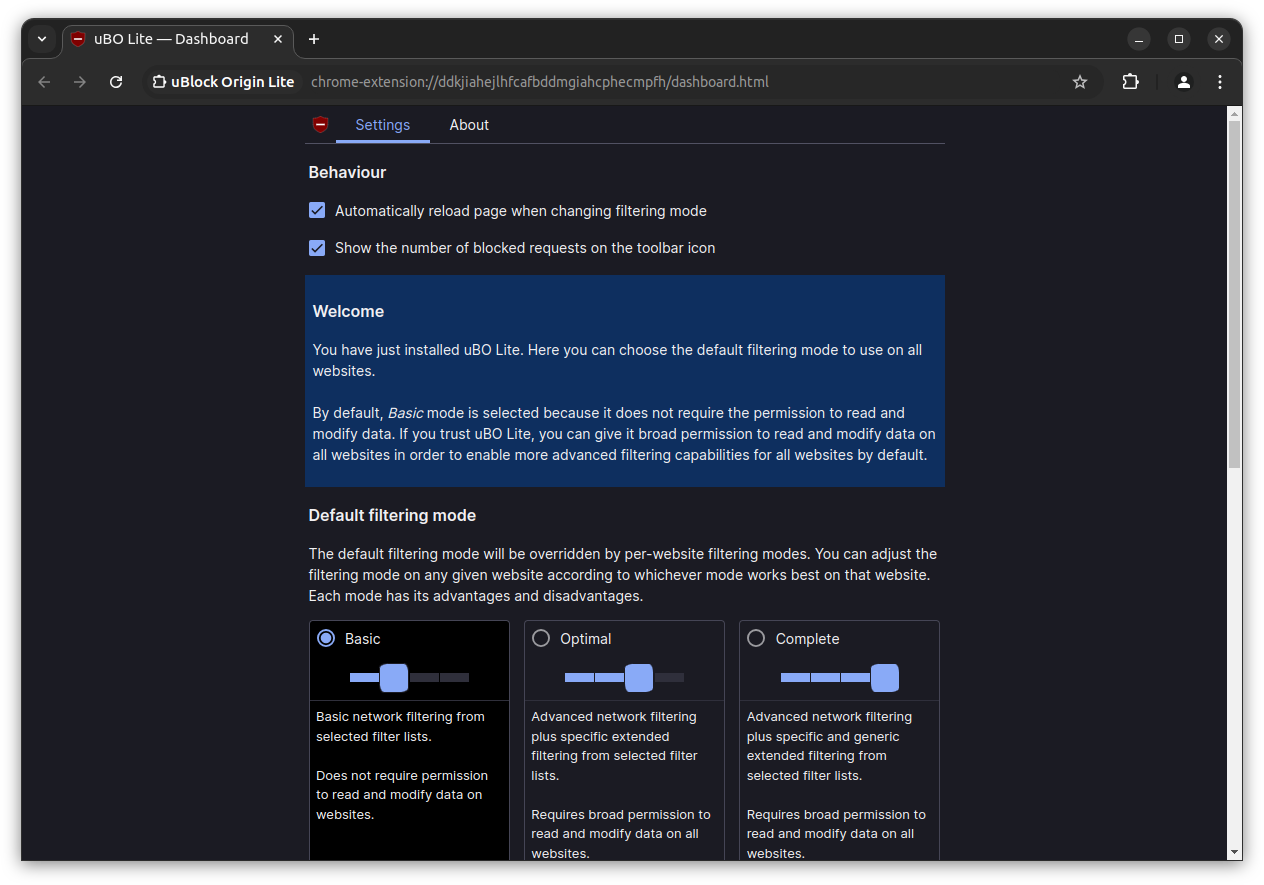1264x885 pixels.
Task: Disable automatic page reload when changing filtering mode
Action: tap(317, 210)
